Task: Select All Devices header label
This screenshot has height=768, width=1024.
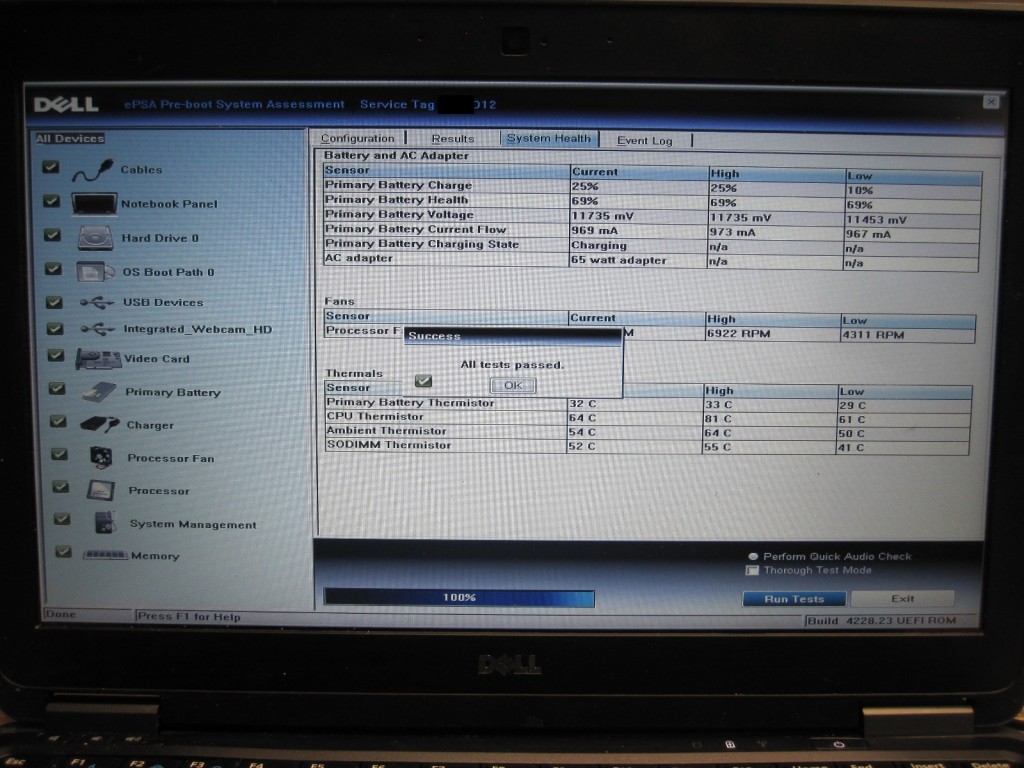Action: point(70,138)
